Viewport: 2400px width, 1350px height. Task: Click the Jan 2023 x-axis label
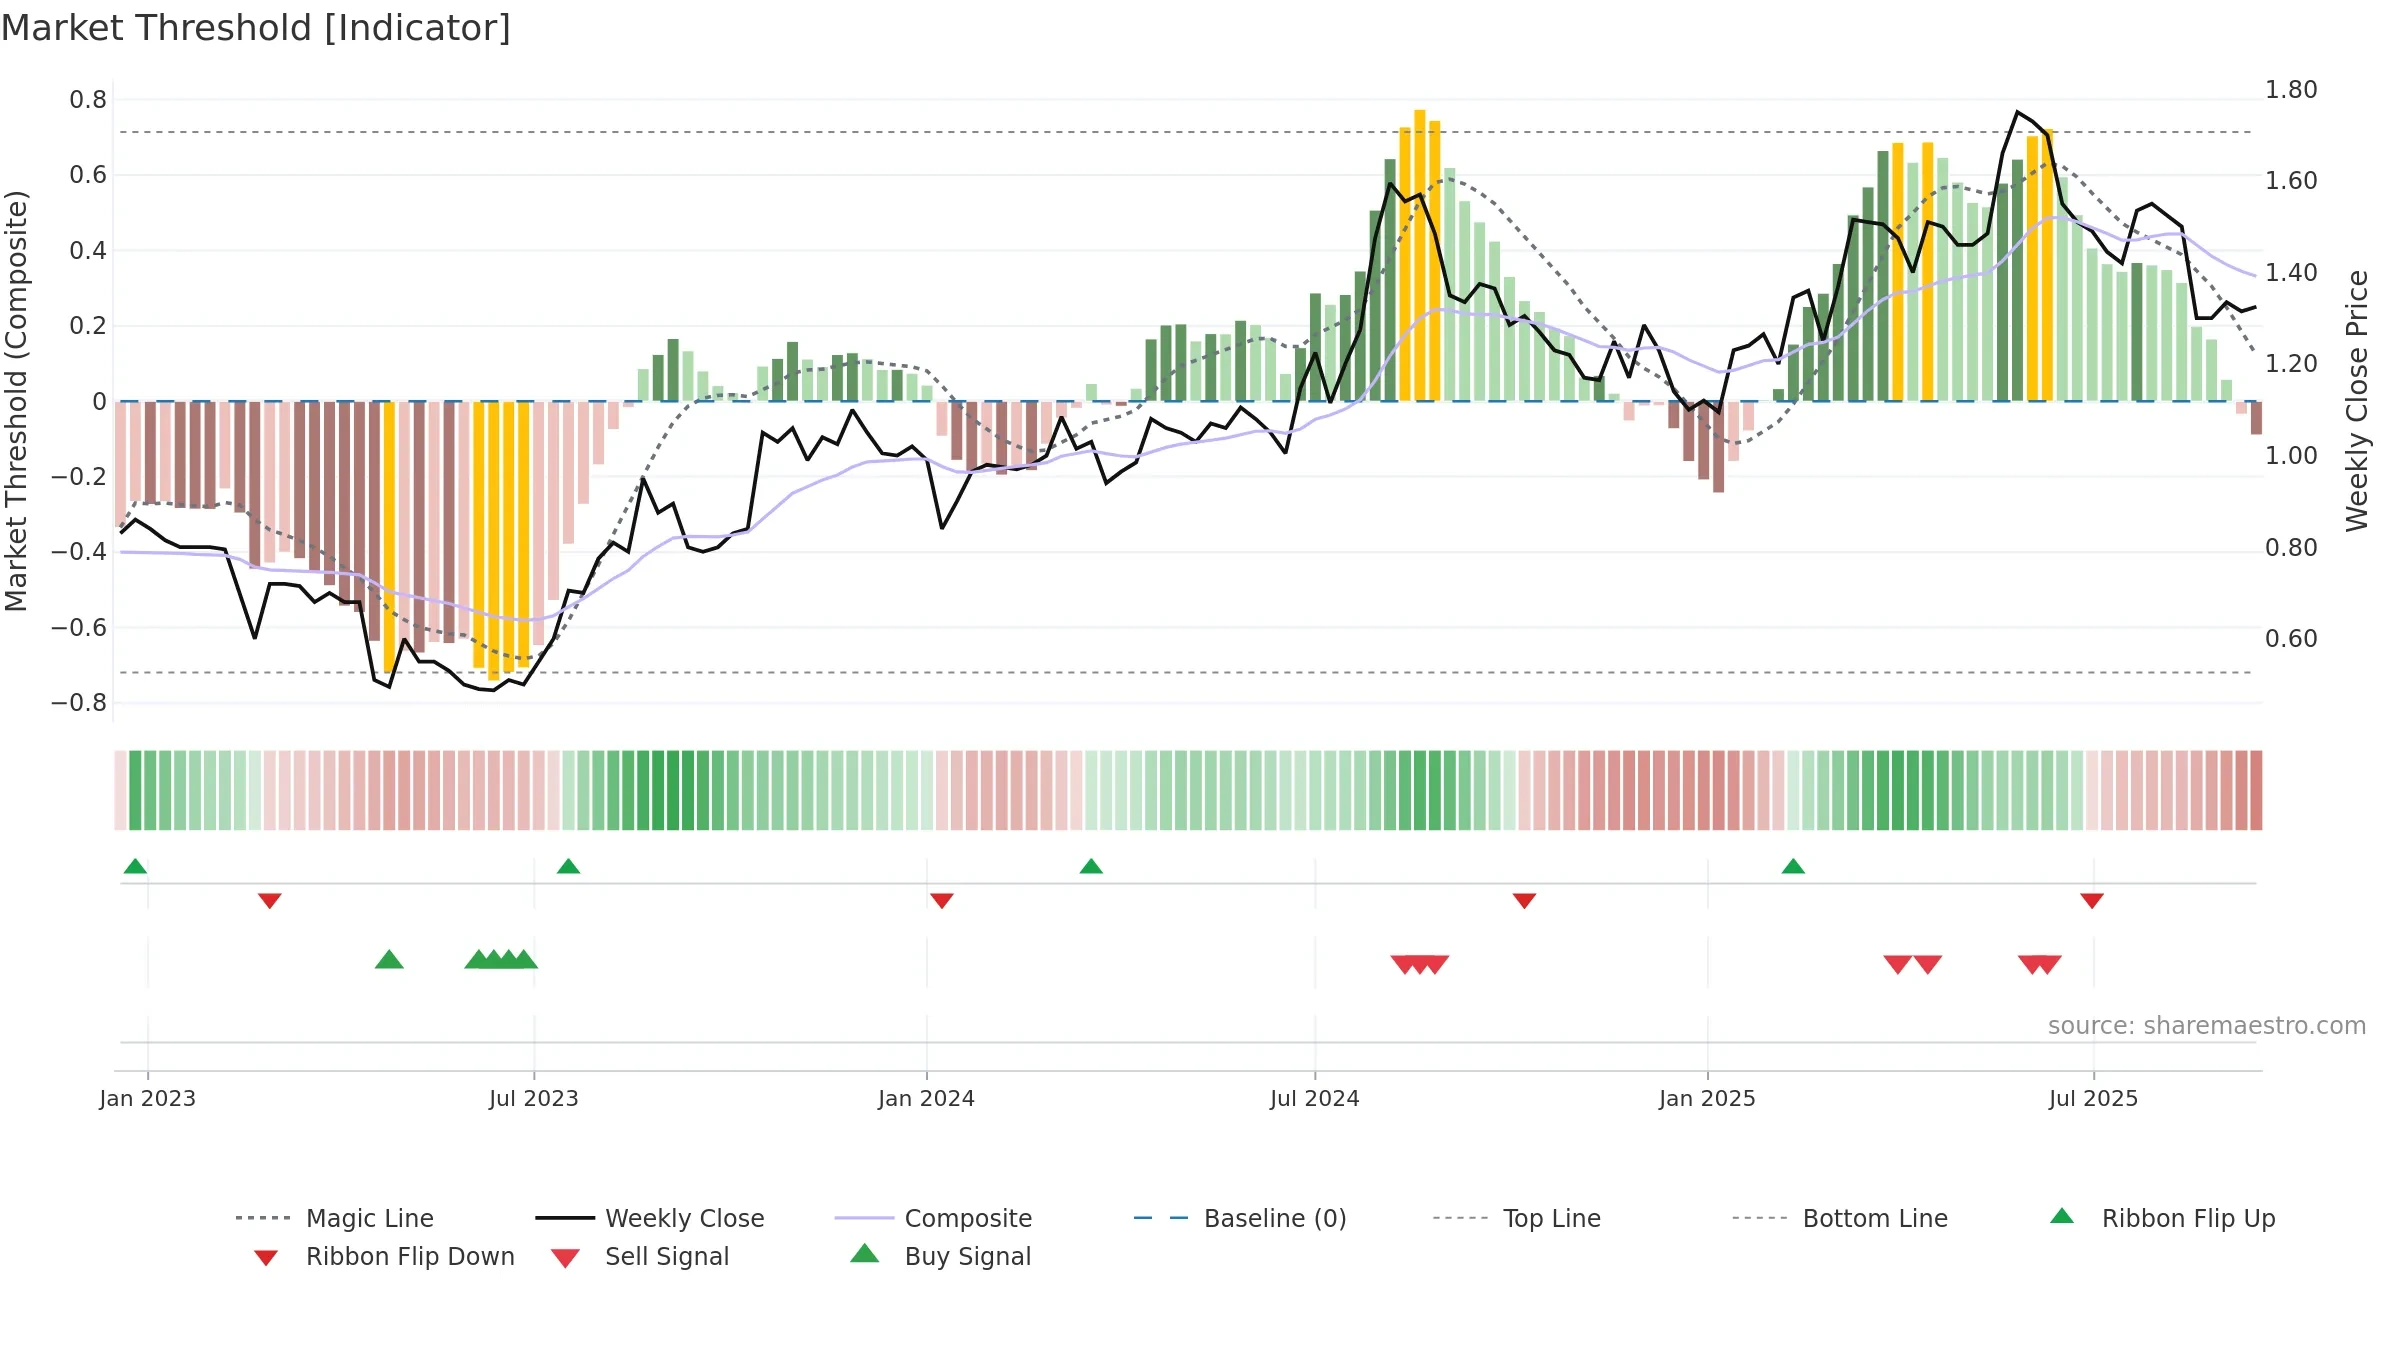148,1098
